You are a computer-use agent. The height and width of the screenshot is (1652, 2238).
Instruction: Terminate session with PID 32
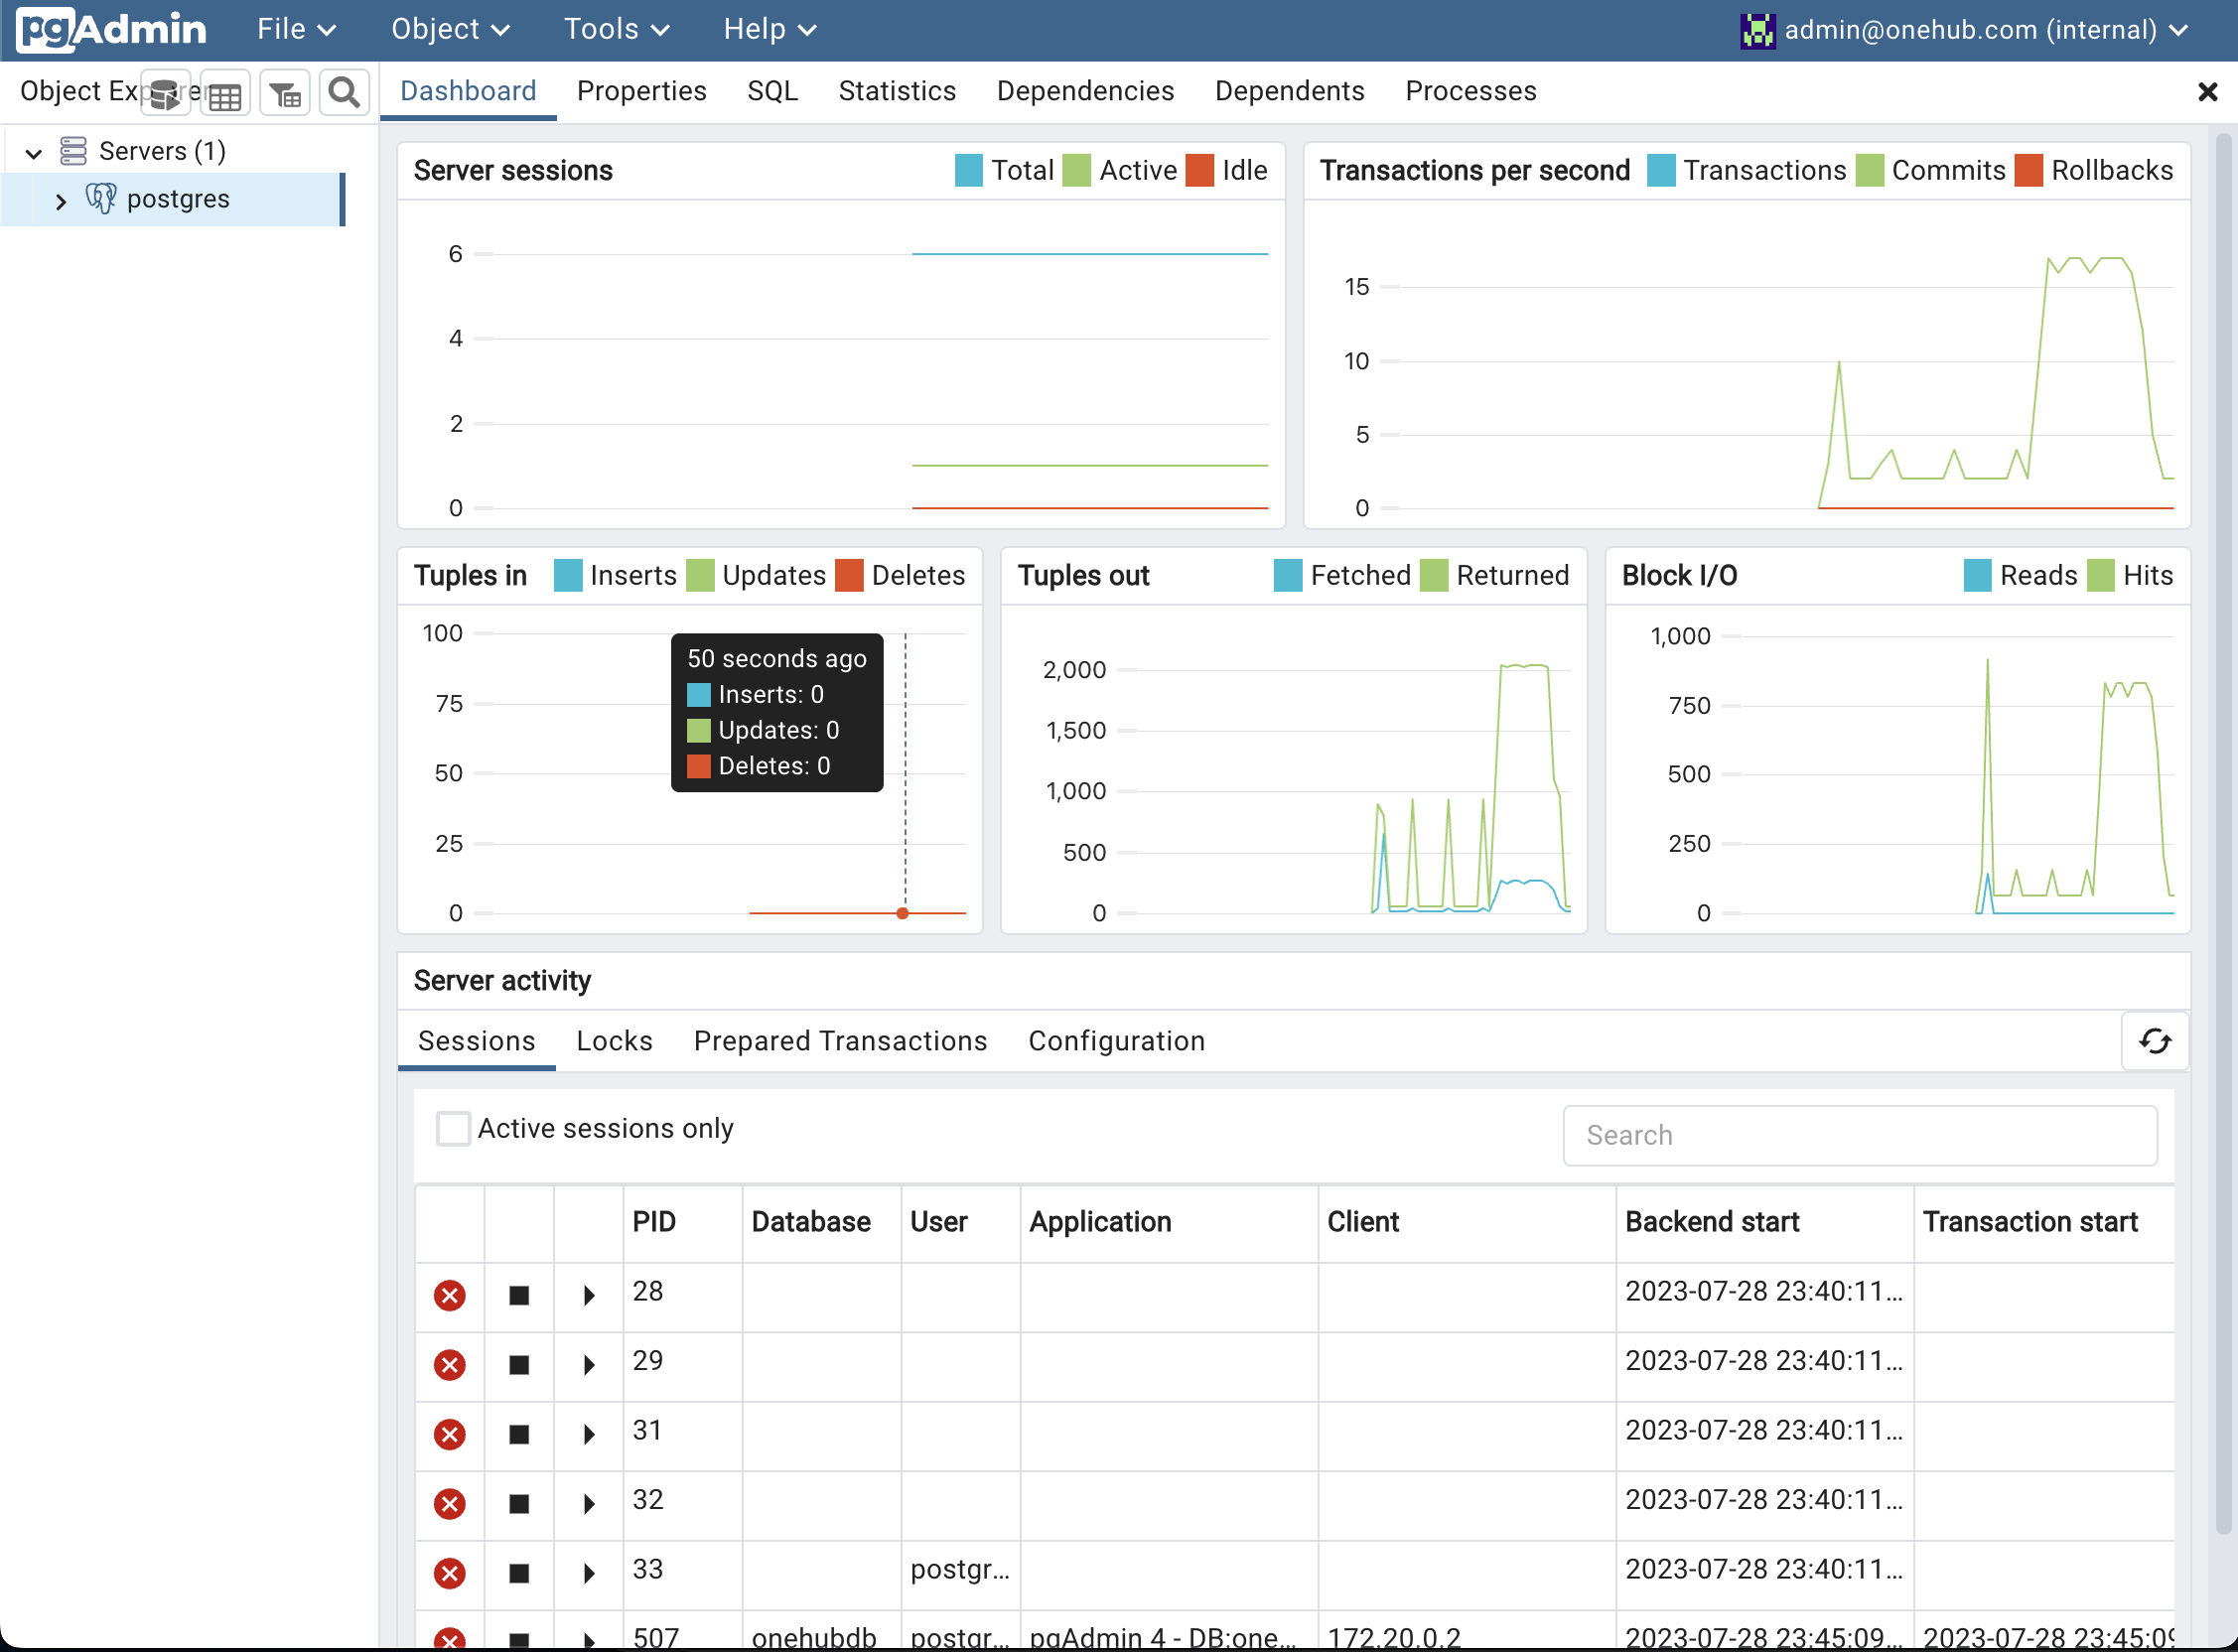click(449, 1504)
